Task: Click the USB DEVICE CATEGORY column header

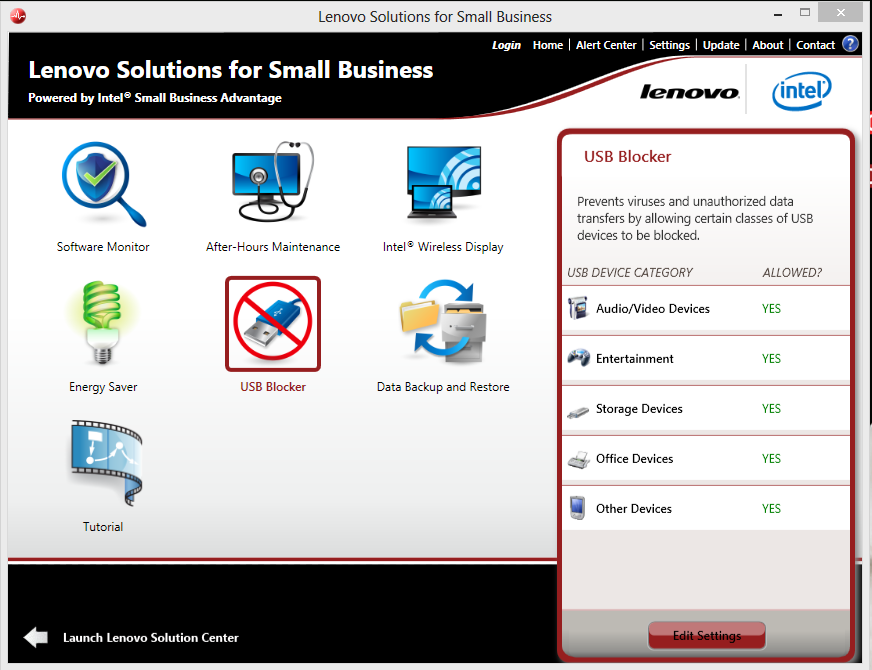Action: [x=630, y=272]
